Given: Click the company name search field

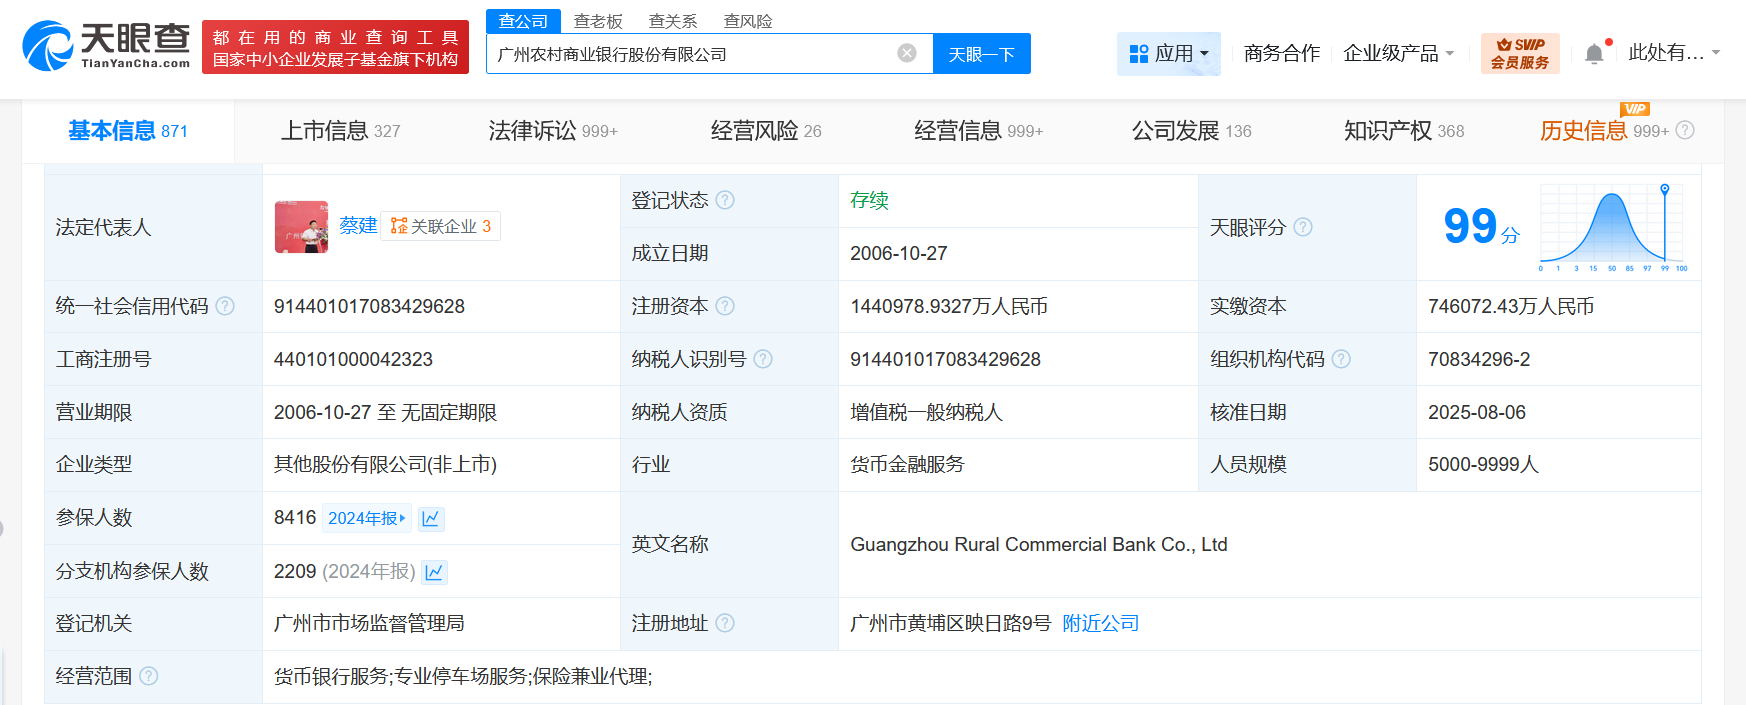Looking at the screenshot, I should click(690, 54).
